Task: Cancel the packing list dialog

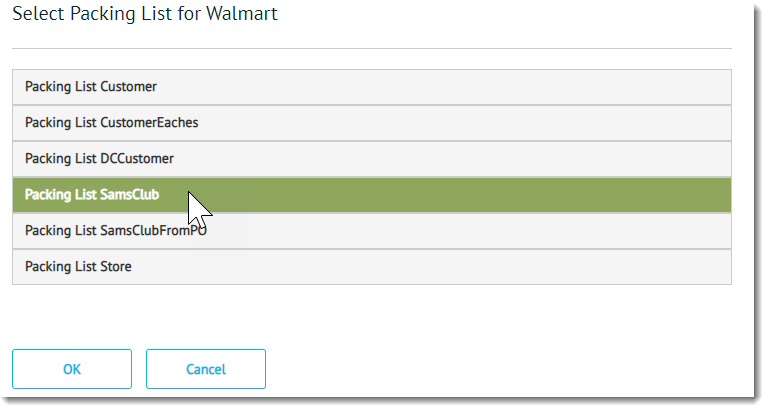Action: pos(206,369)
